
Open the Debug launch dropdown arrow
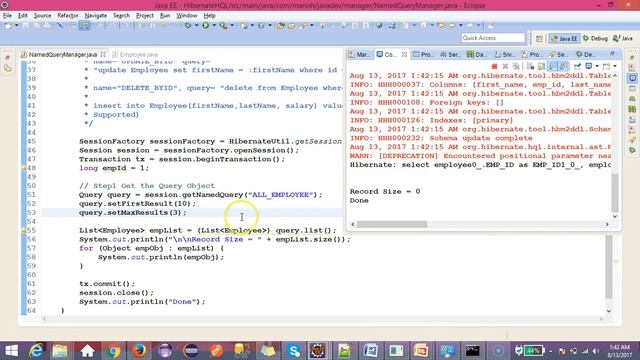pyautogui.click(x=196, y=25)
